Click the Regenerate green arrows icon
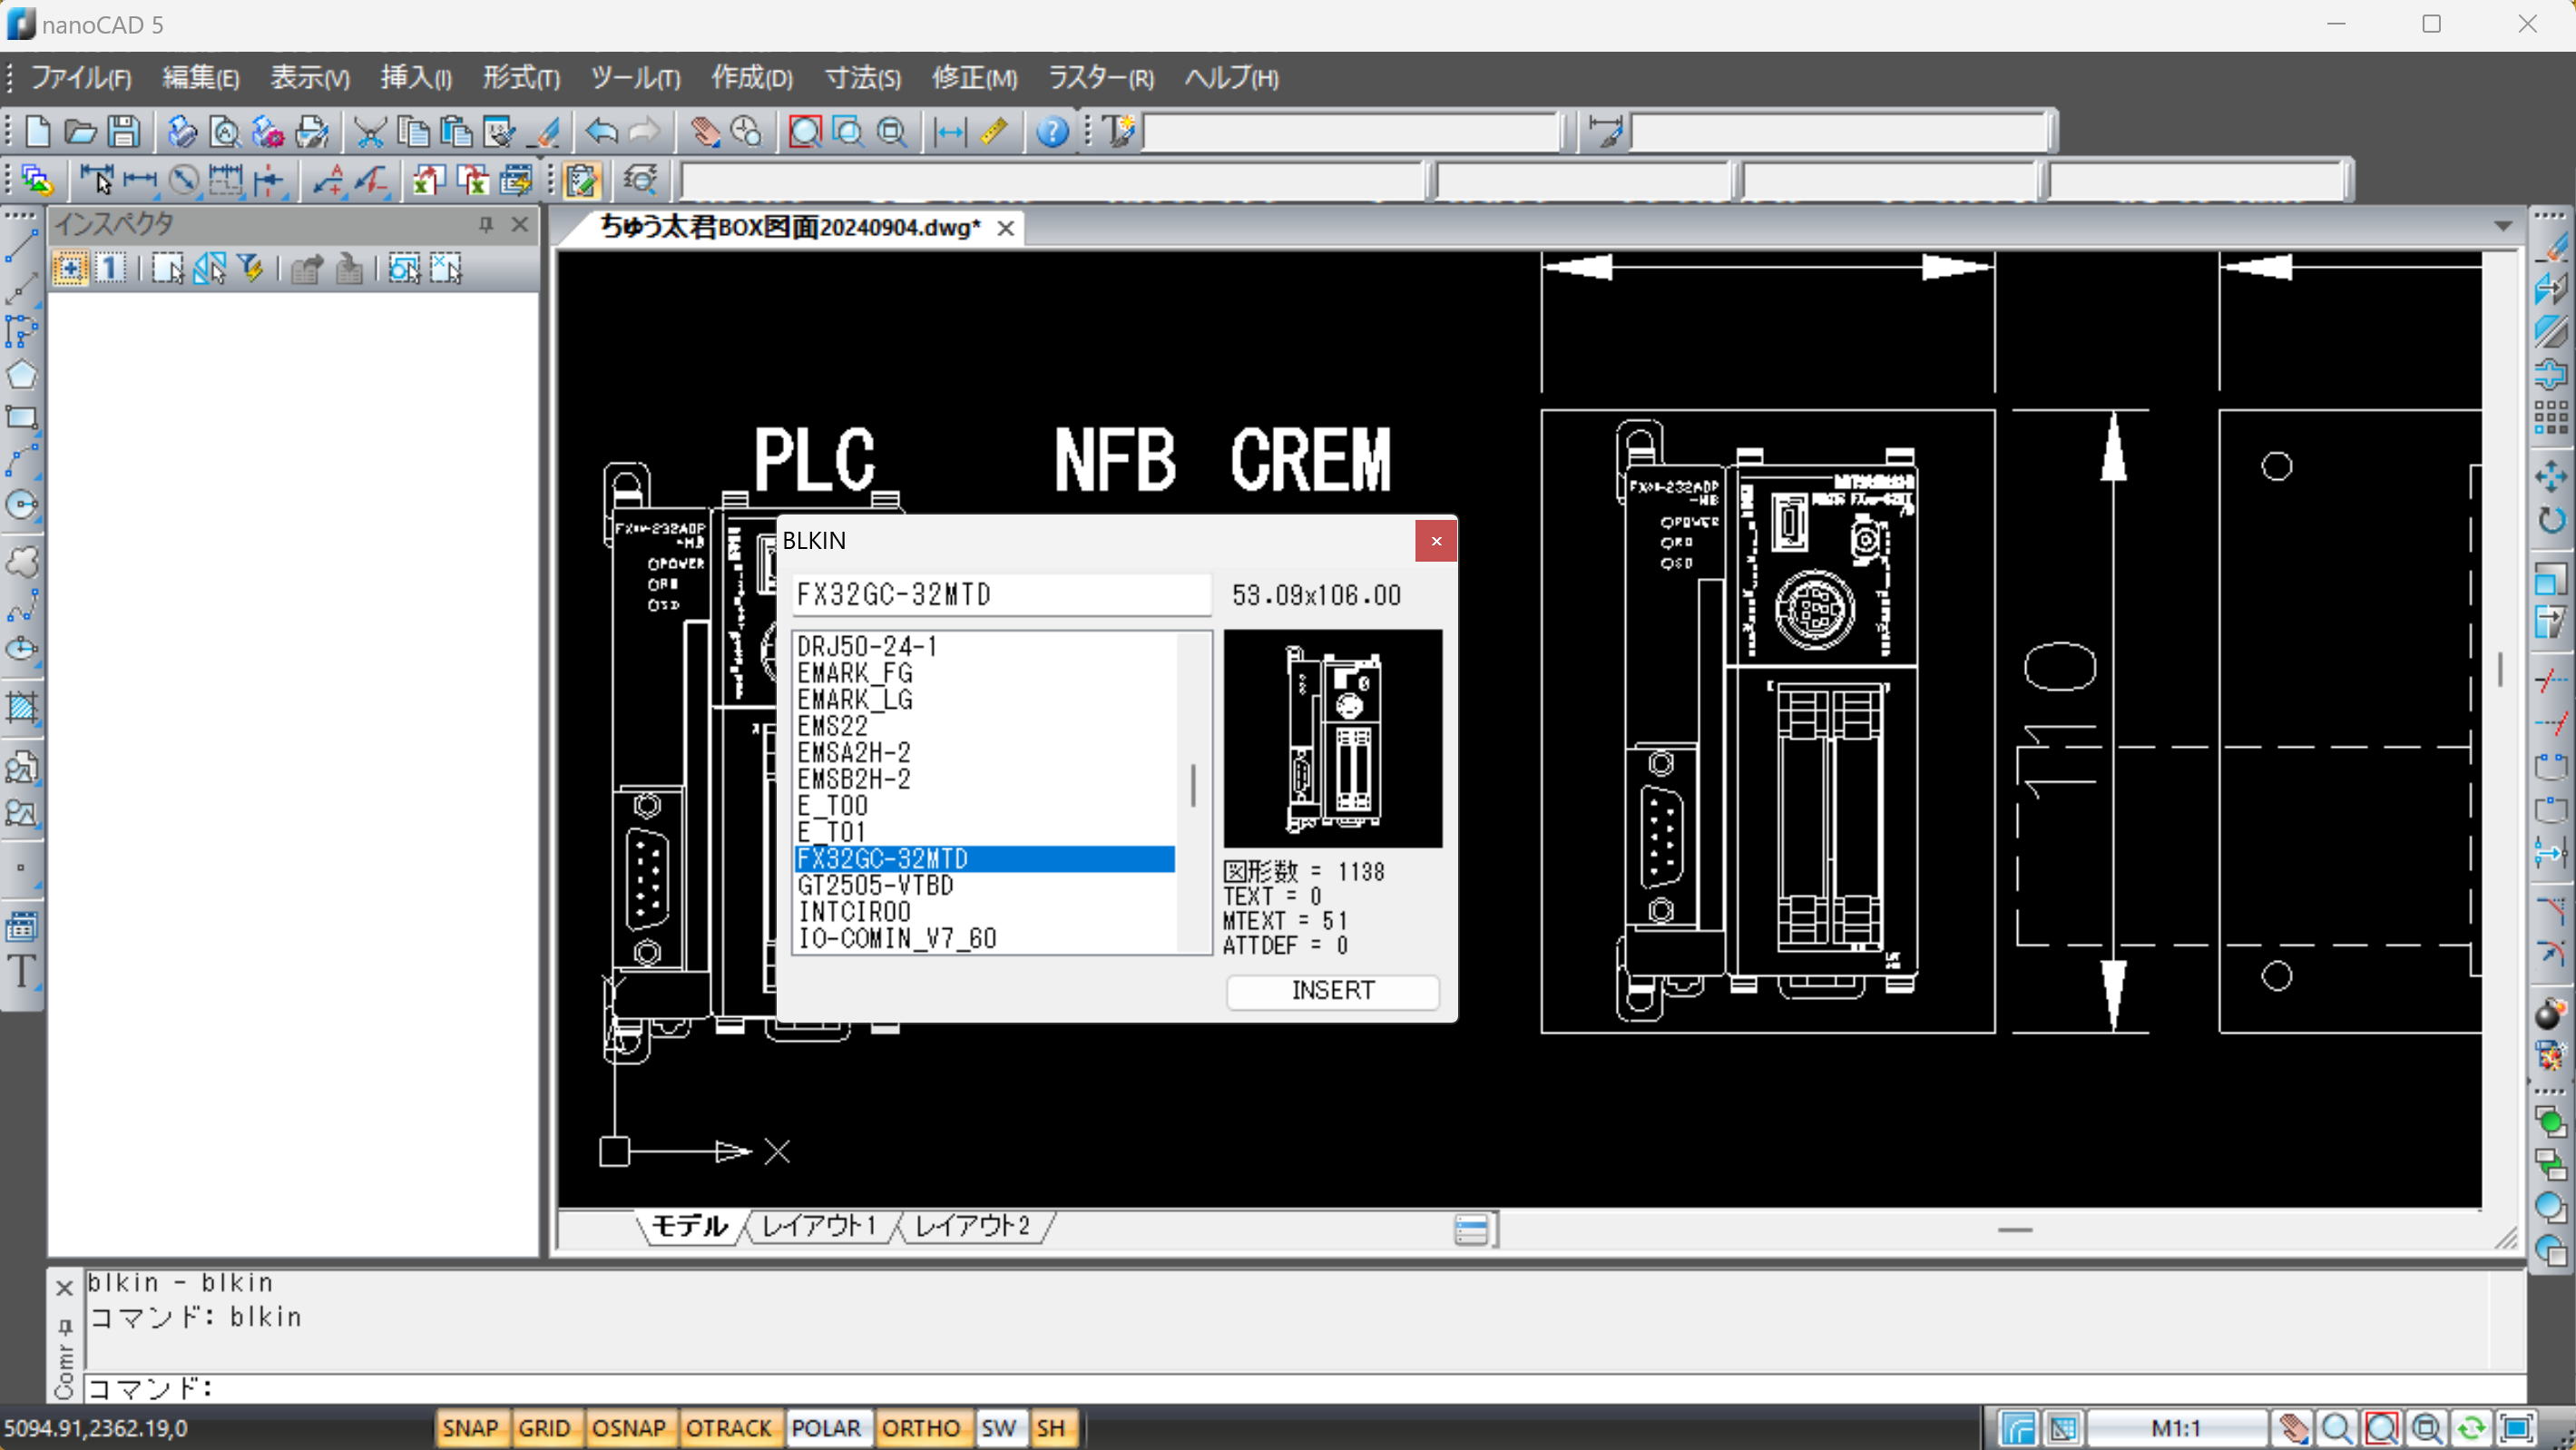The image size is (2576, 1450). coord(2471,1427)
